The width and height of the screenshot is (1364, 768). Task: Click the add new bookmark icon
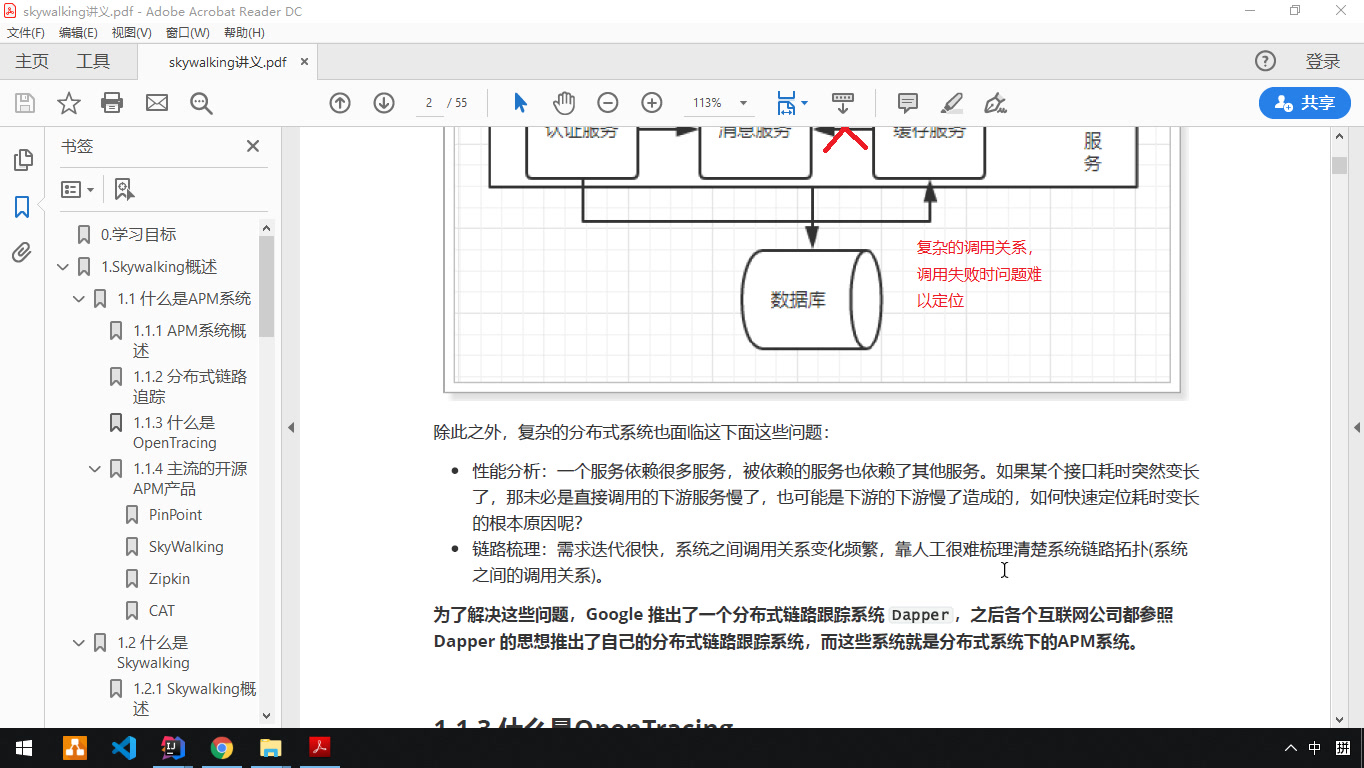tap(124, 189)
